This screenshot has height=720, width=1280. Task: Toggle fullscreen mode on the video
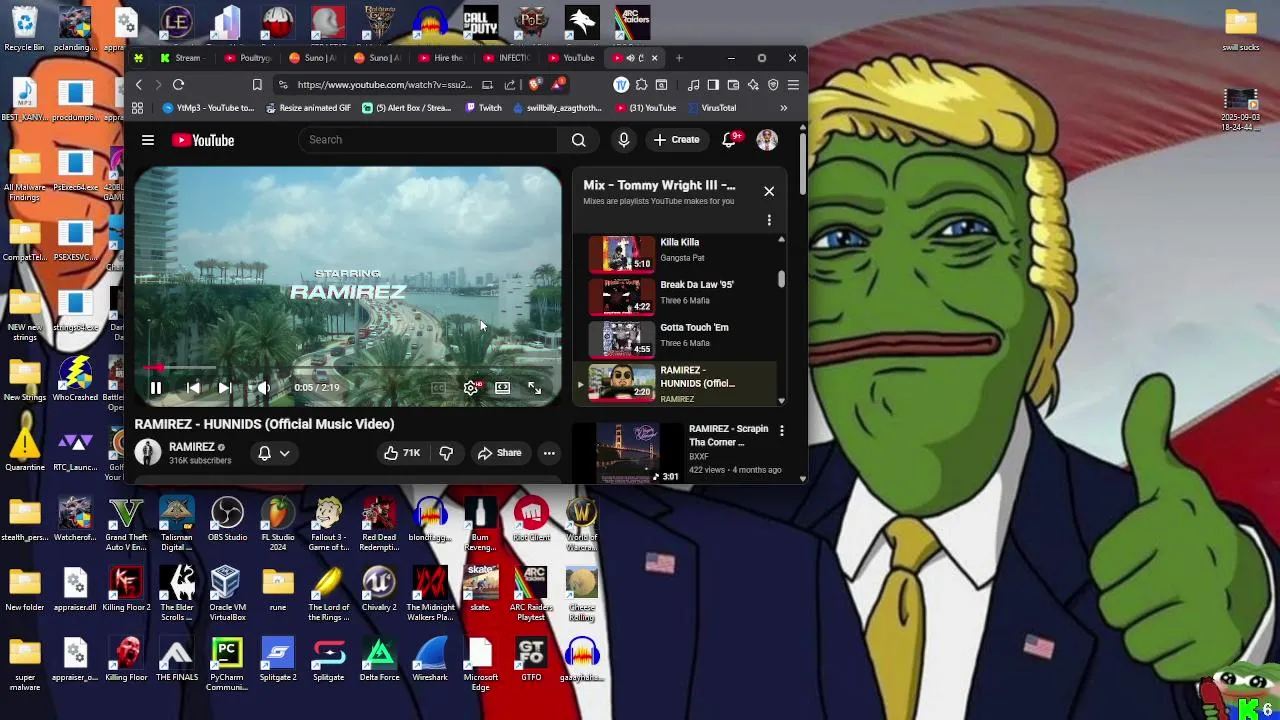tap(534, 388)
